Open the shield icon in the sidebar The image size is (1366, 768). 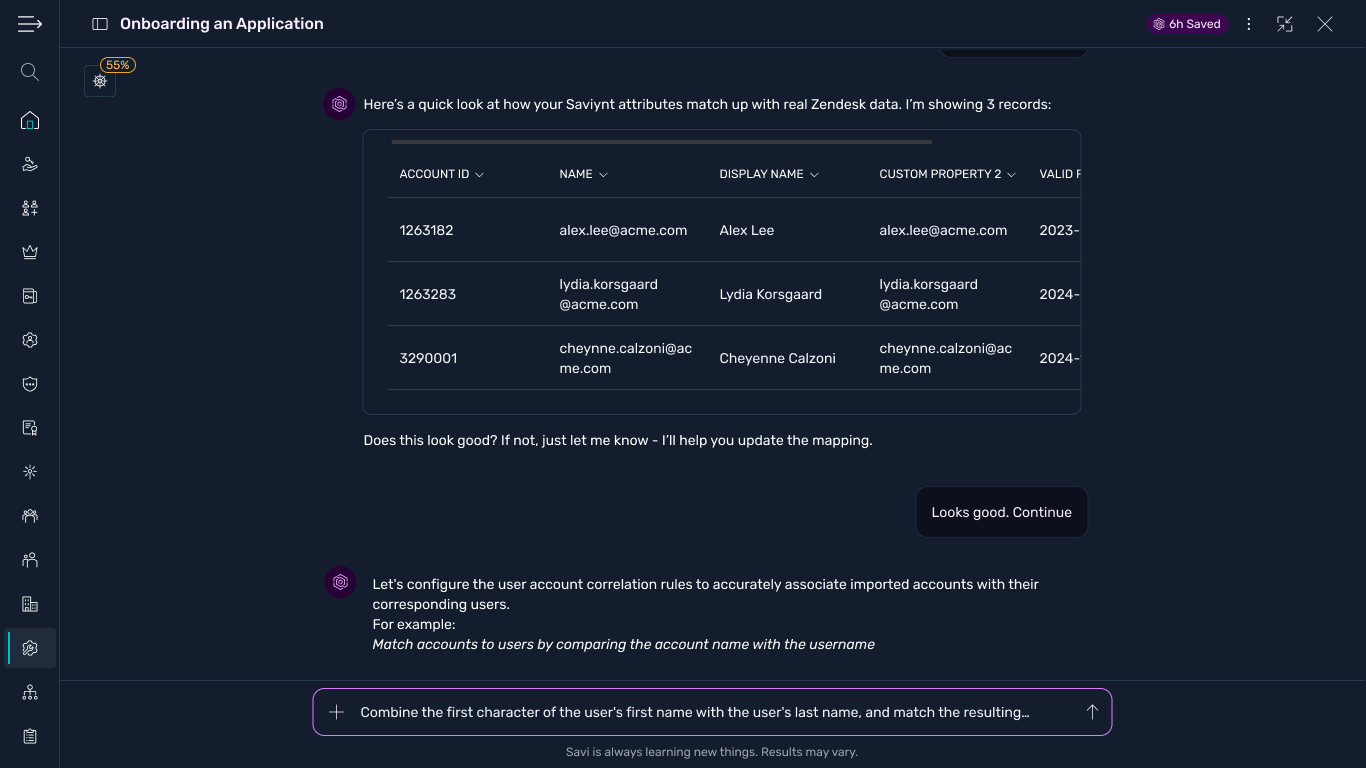tap(30, 384)
